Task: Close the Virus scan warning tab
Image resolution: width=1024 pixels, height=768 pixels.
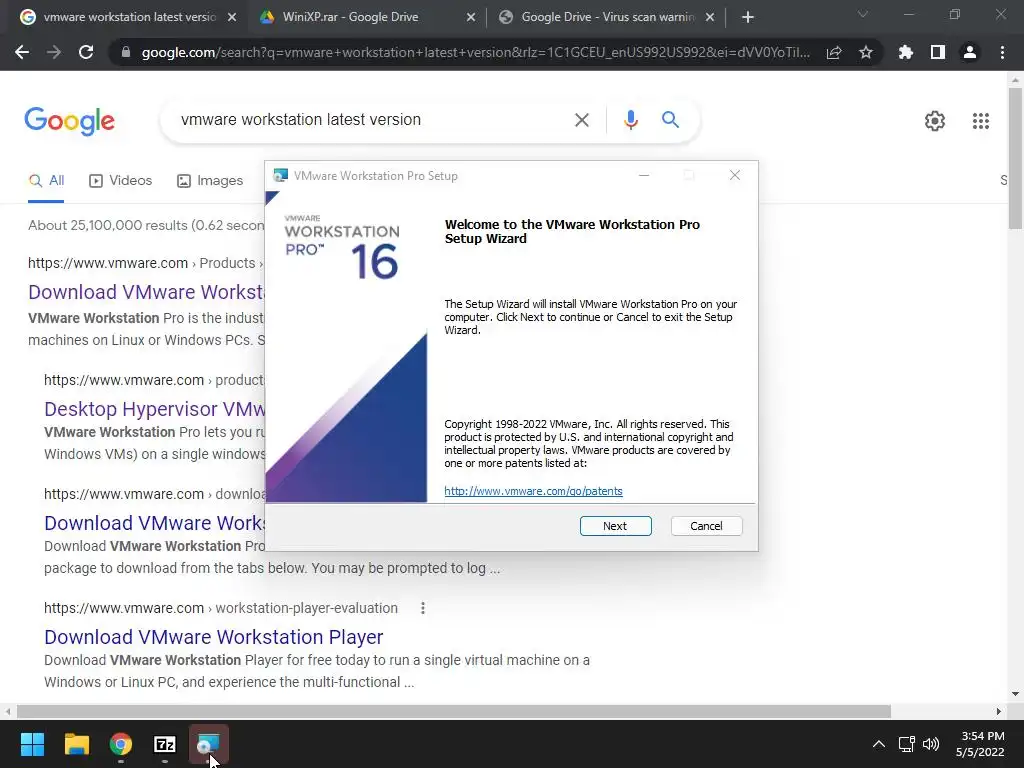Action: 710,17
